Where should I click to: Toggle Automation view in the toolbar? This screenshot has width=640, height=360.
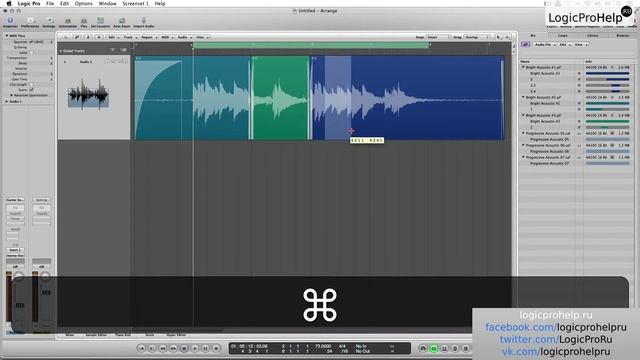[x=68, y=22]
